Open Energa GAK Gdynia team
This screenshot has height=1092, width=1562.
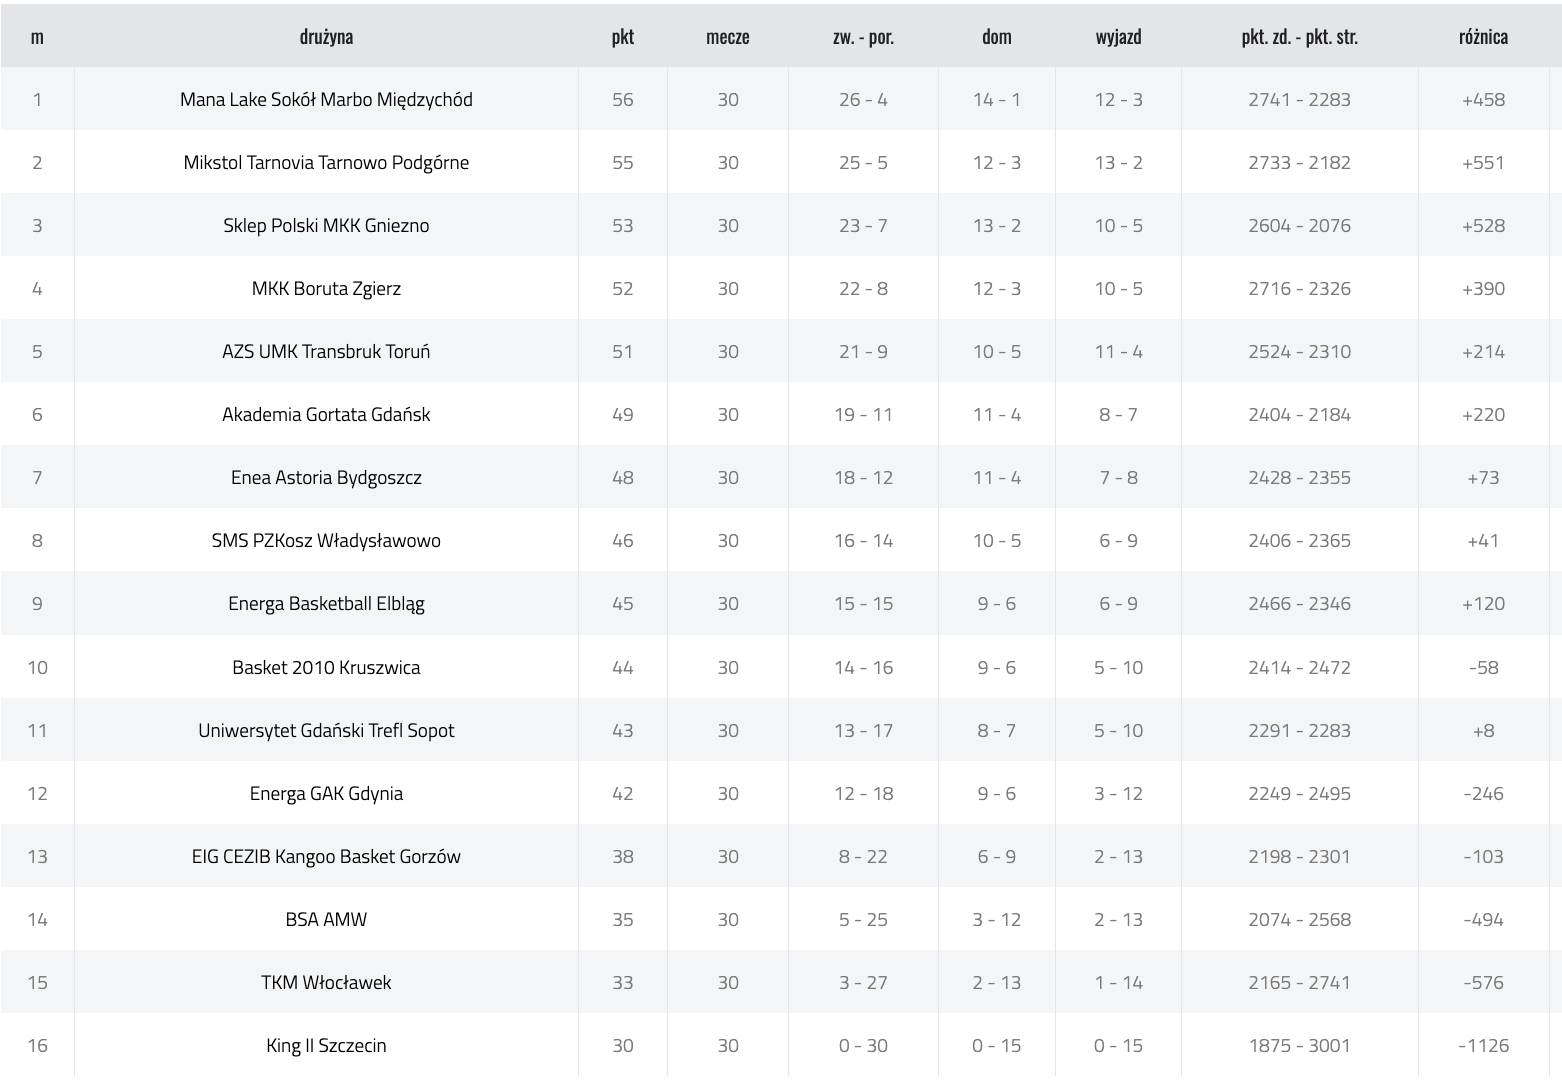[x=326, y=794]
